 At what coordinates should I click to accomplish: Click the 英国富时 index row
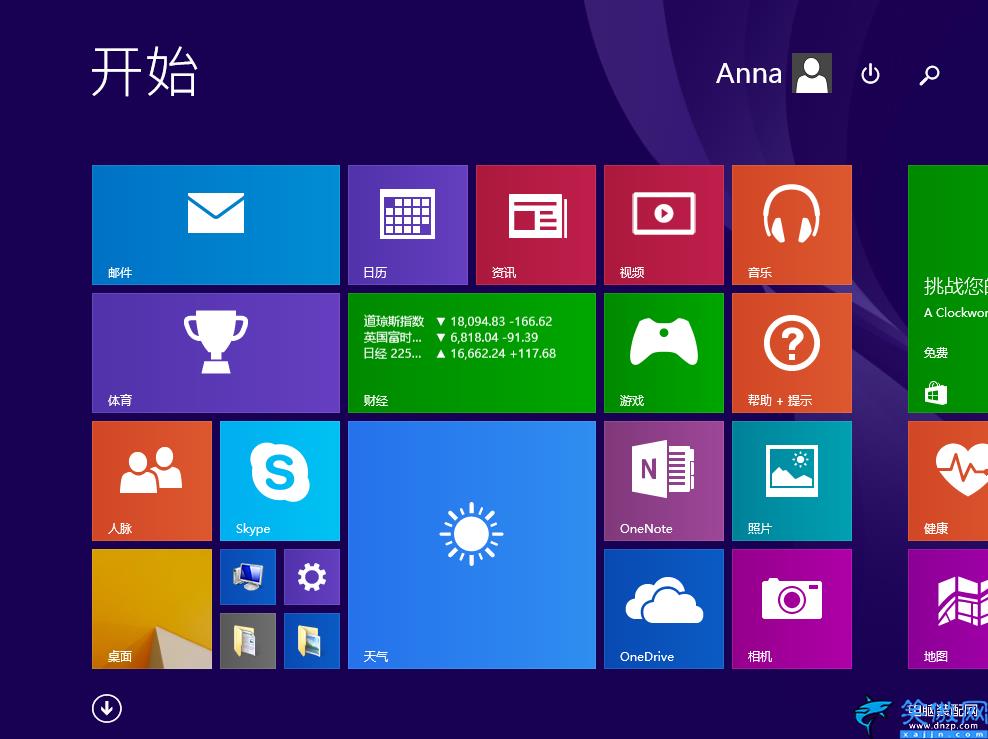pos(451,338)
